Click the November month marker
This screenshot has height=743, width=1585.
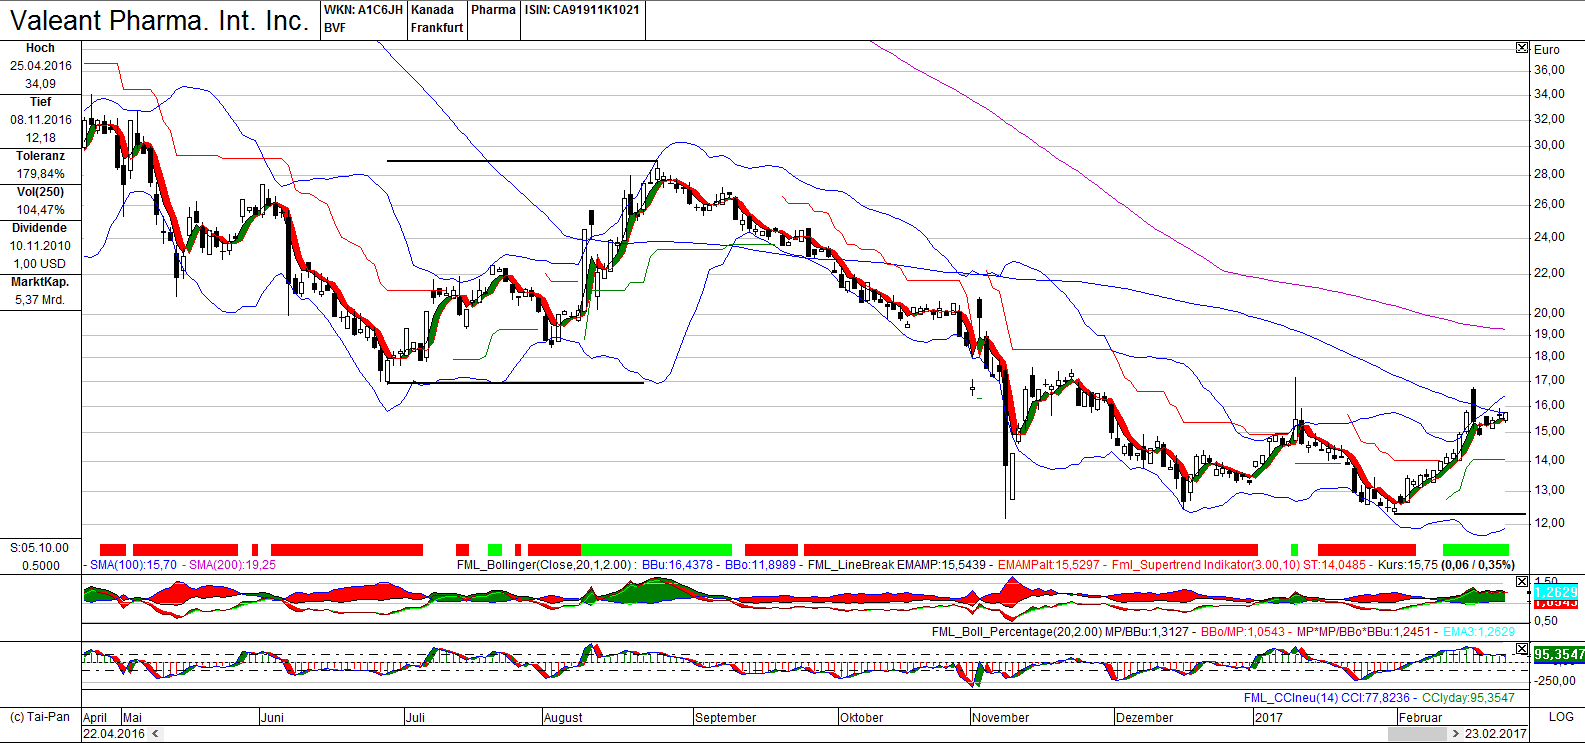tap(1000, 718)
